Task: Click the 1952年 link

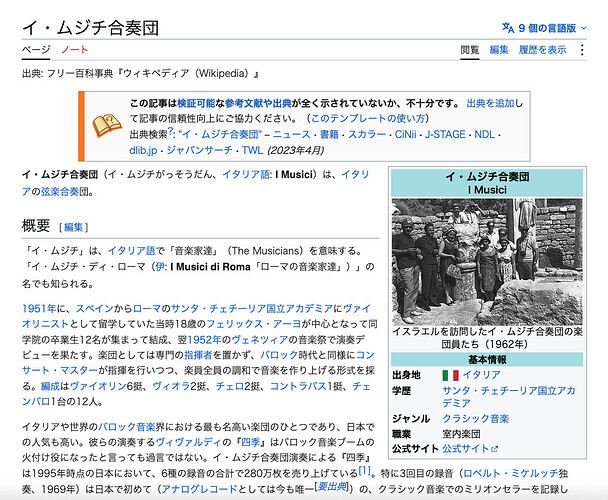Action: [x=204, y=340]
